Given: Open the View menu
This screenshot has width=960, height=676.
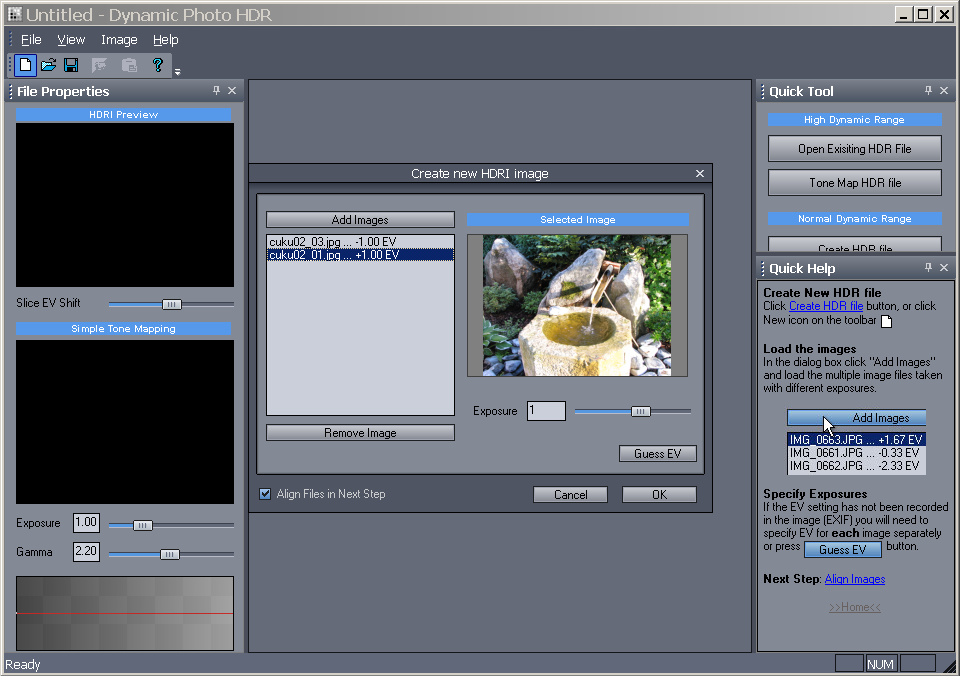Looking at the screenshot, I should coord(71,40).
